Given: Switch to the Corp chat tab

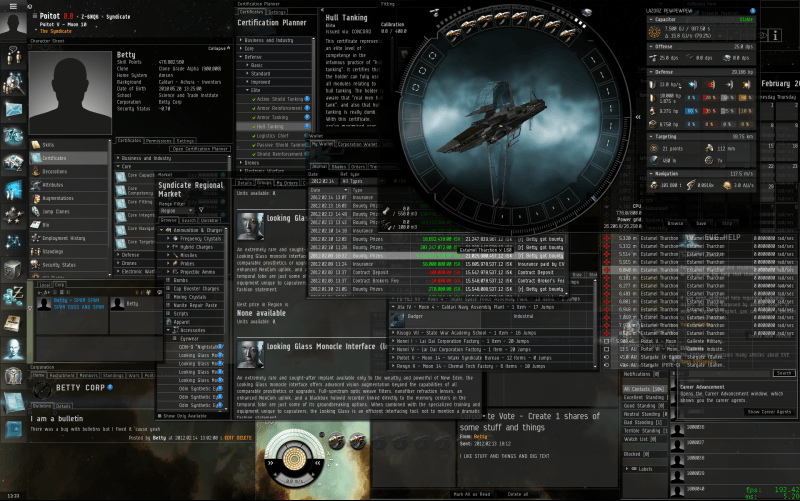Looking at the screenshot, I should point(60,285).
